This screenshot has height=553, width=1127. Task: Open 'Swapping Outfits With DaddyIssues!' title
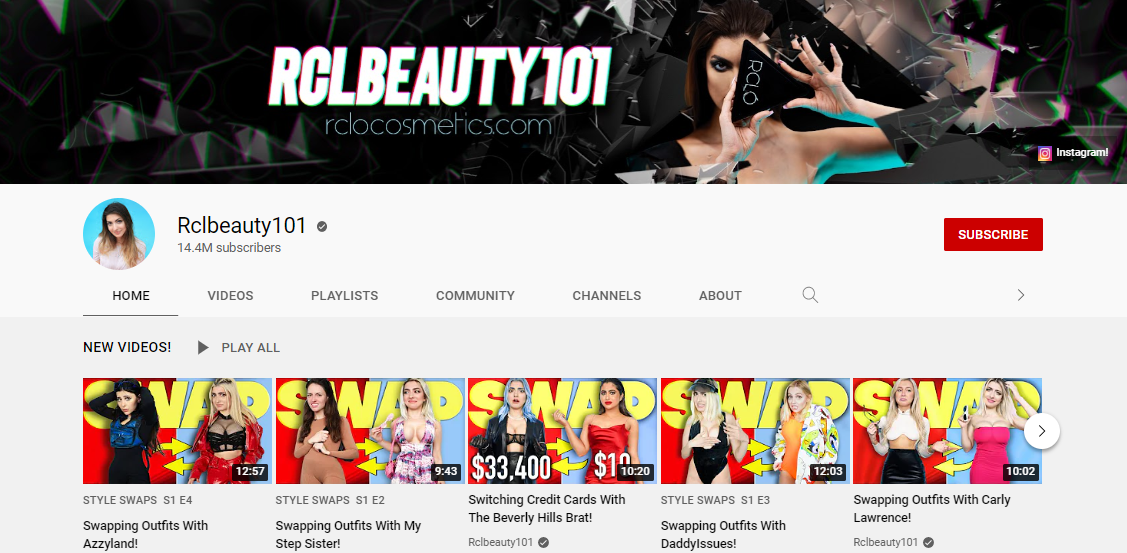tap(723, 534)
